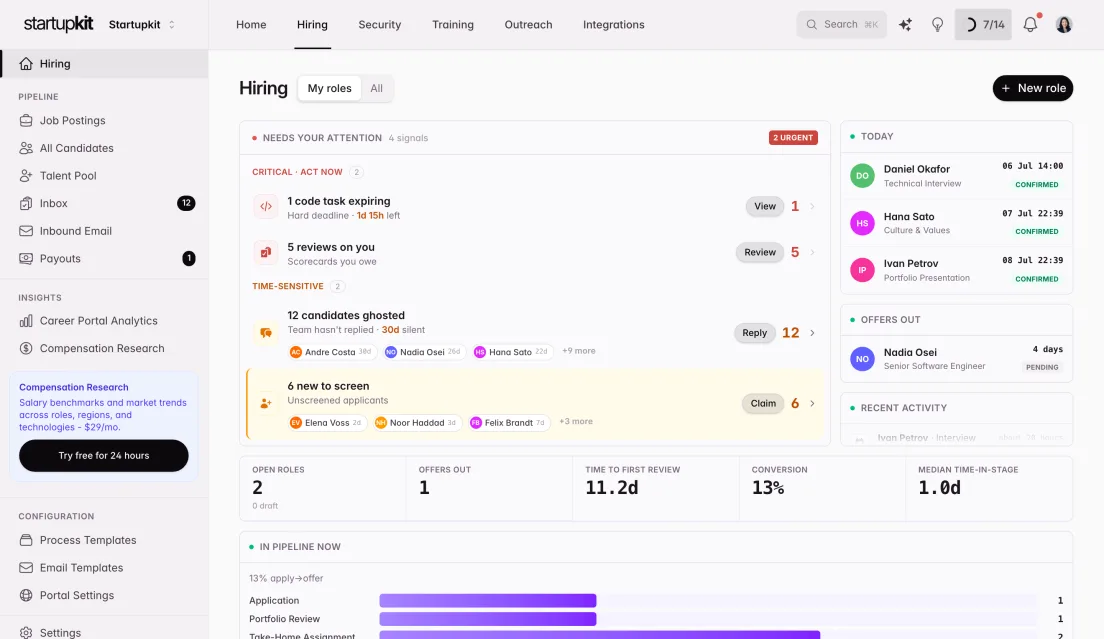Viewport: 1104px width, 639px height.
Task: Open Nadia Osei's pending offer
Action: click(956, 359)
